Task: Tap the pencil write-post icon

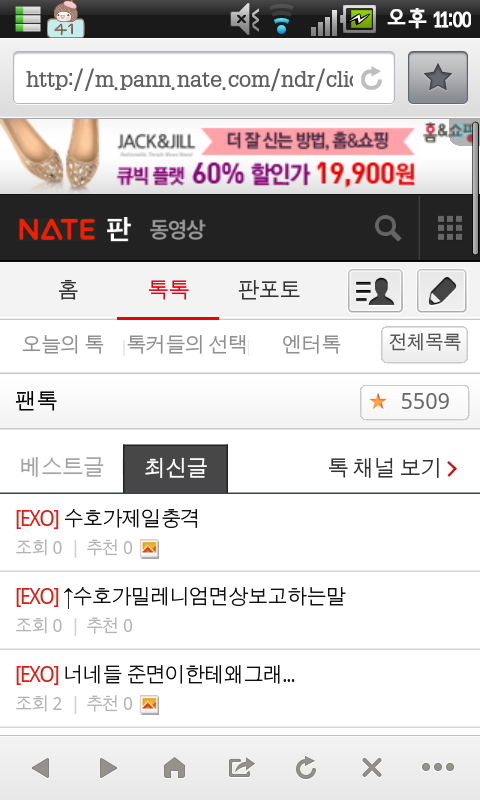Action: (442, 291)
